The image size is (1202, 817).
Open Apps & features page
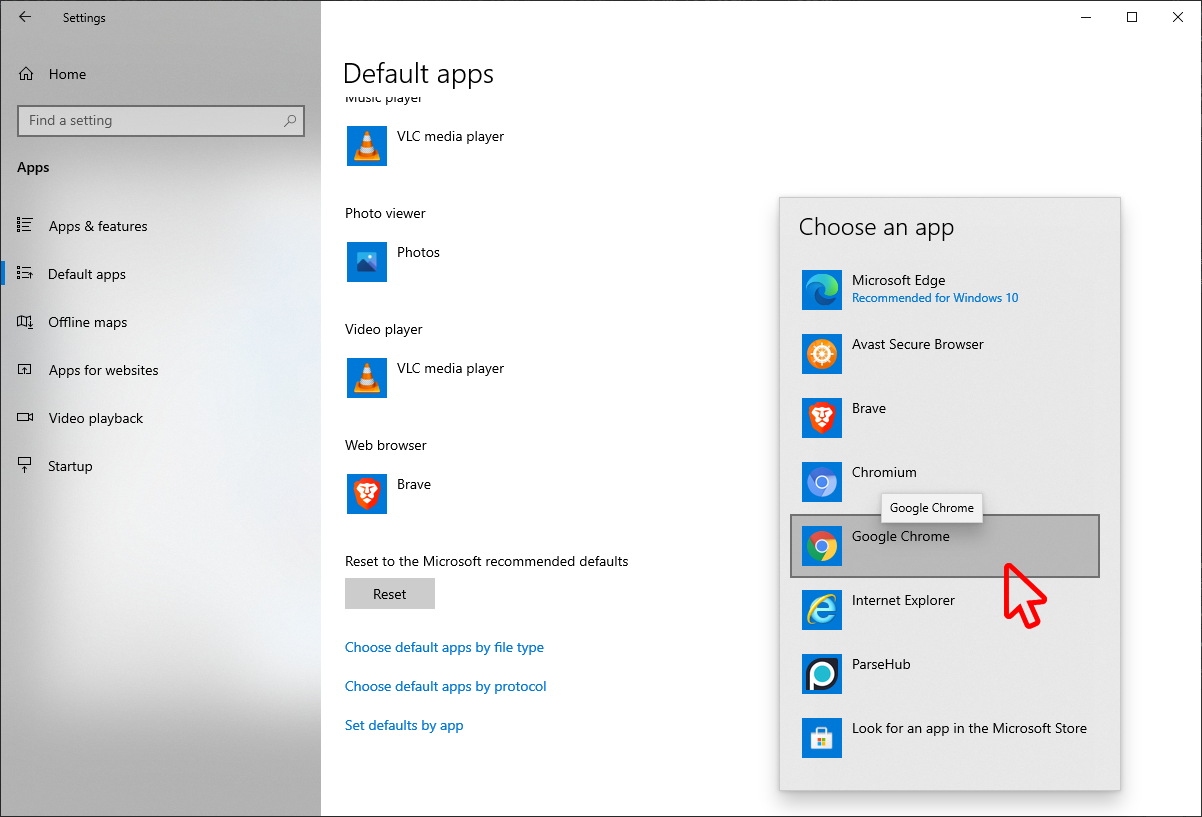coord(160,226)
